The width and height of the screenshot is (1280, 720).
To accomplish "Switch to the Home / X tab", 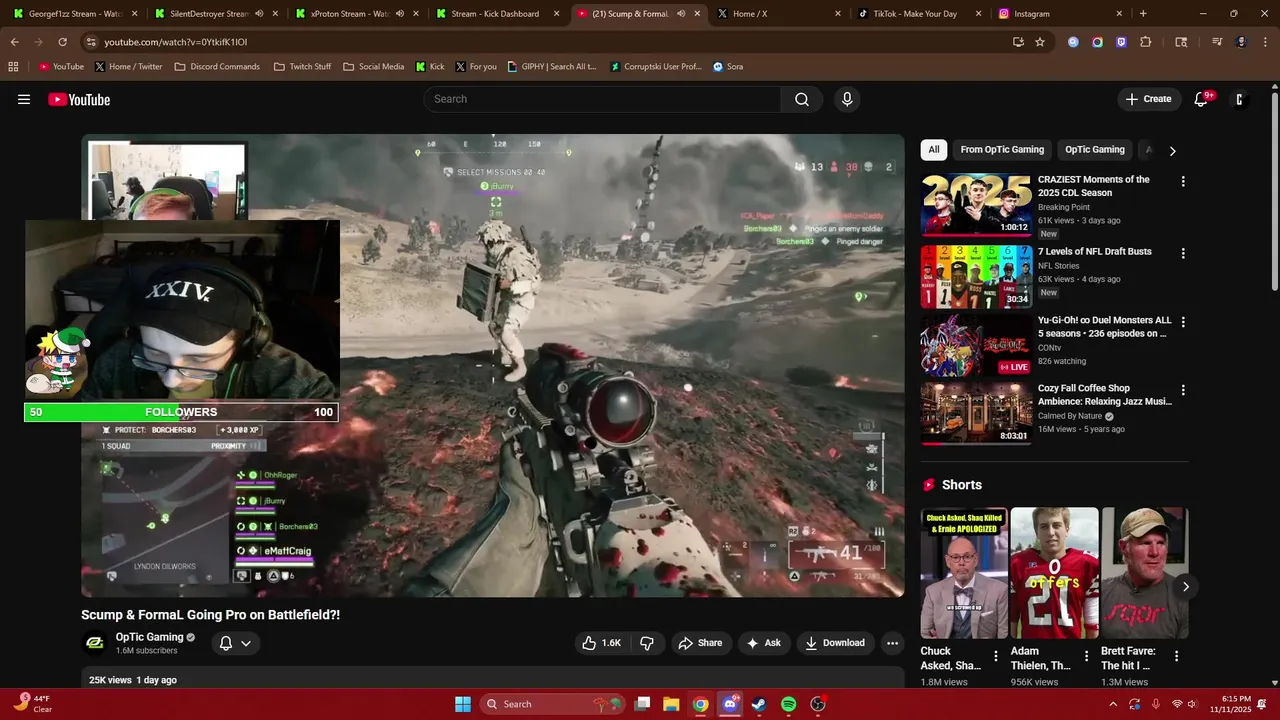I will tap(779, 14).
